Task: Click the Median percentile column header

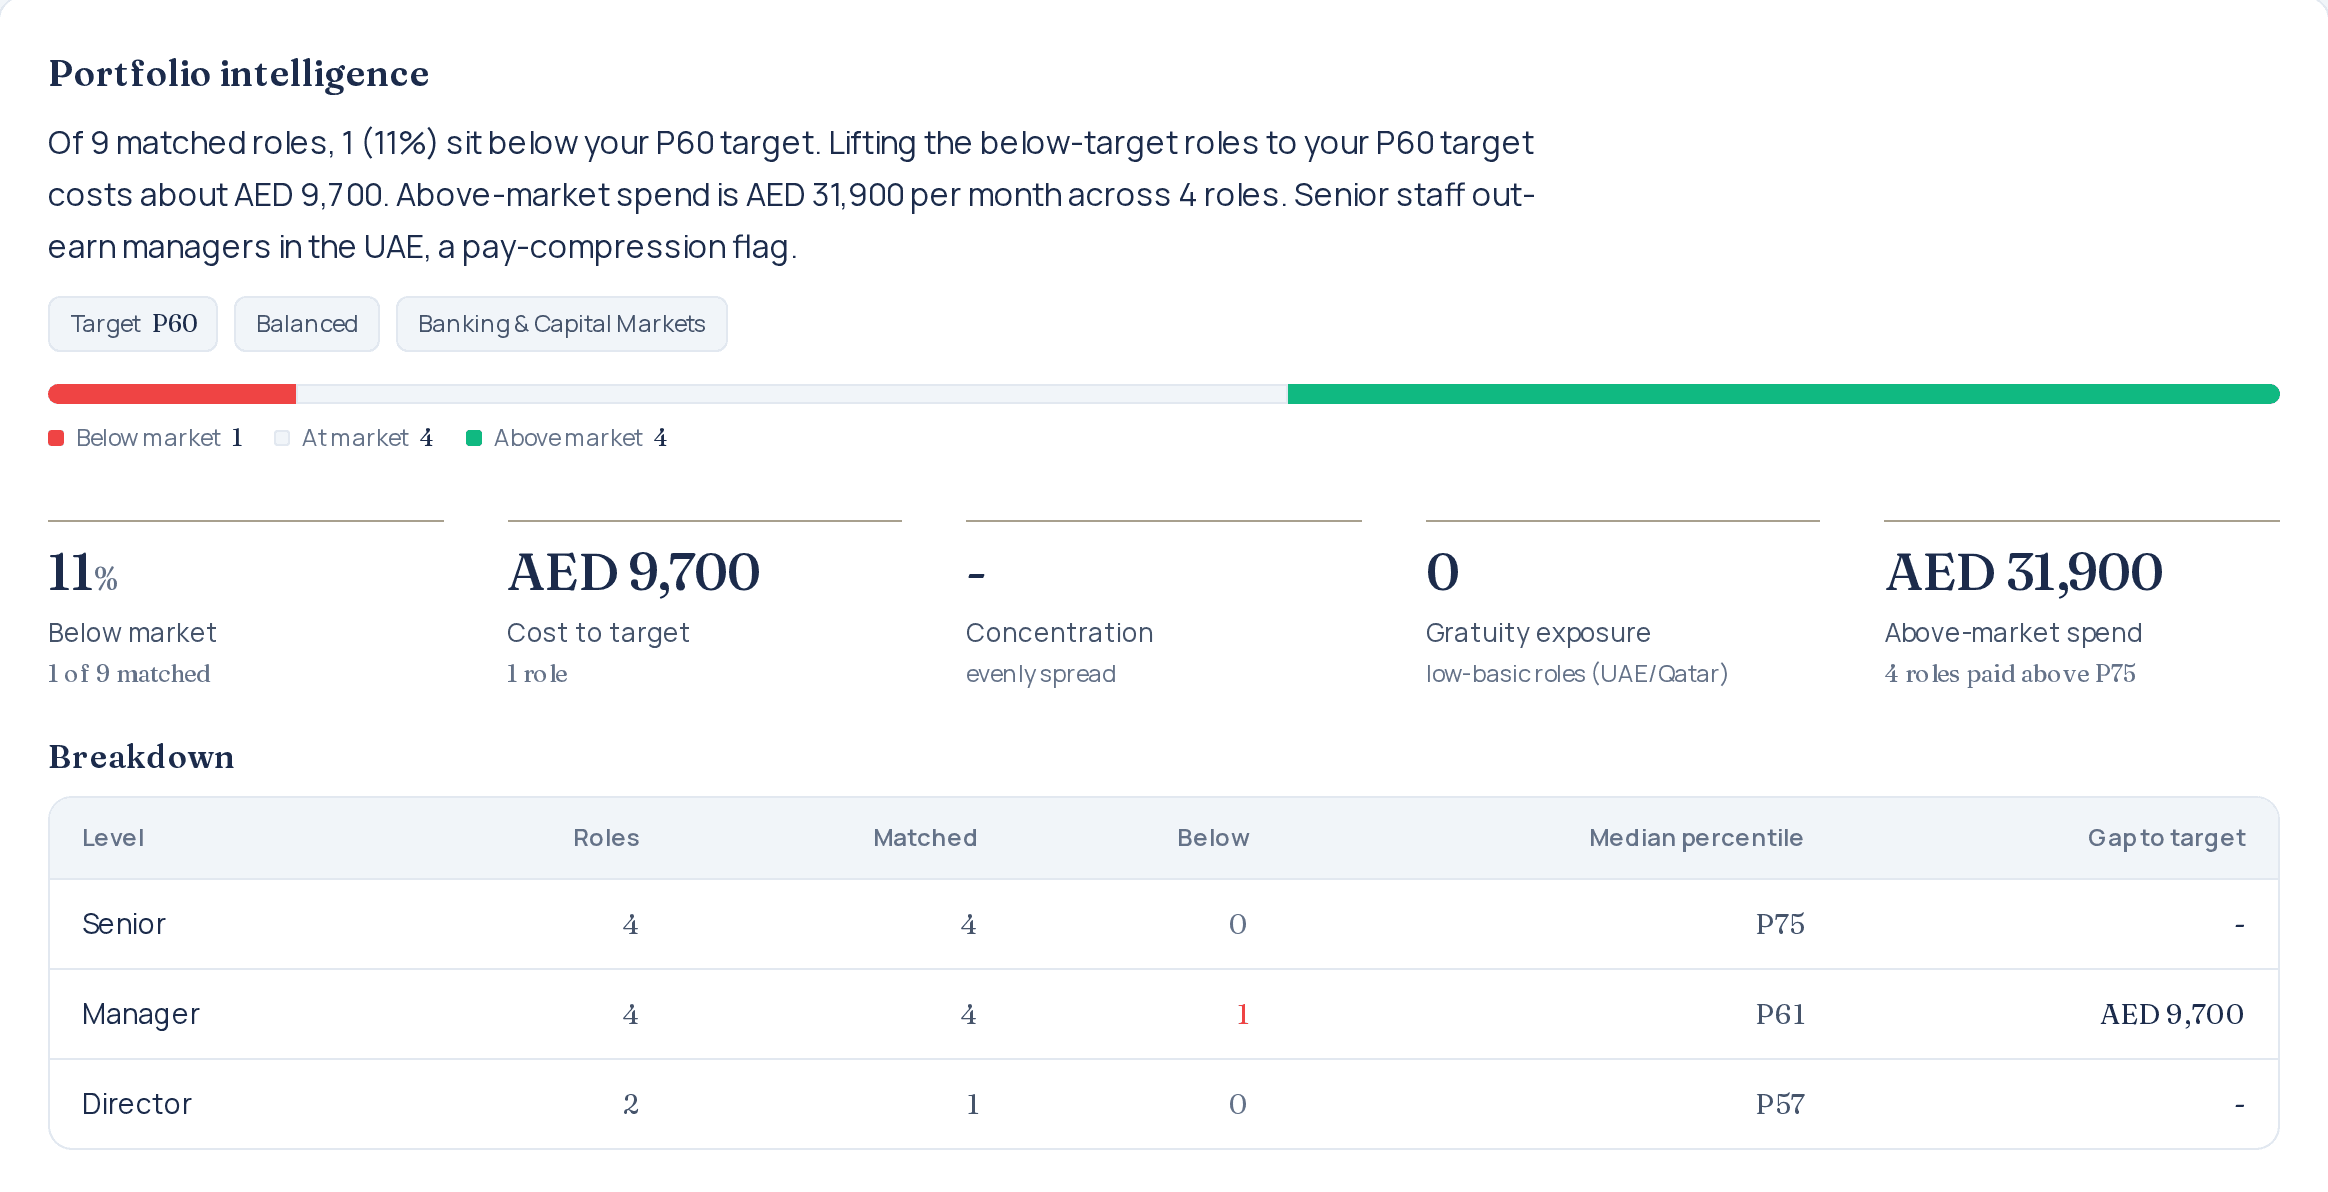Action: [1696, 838]
